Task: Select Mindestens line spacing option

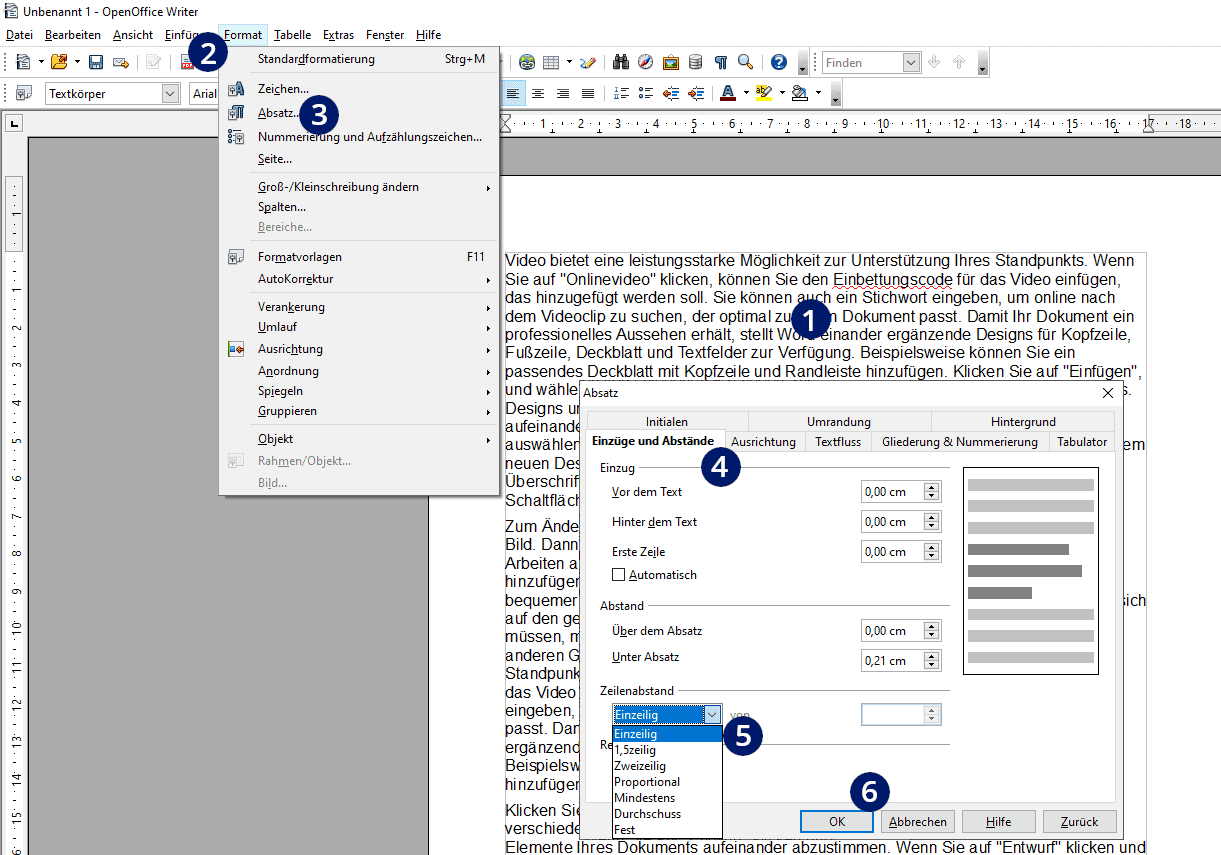Action: pyautogui.click(x=667, y=798)
